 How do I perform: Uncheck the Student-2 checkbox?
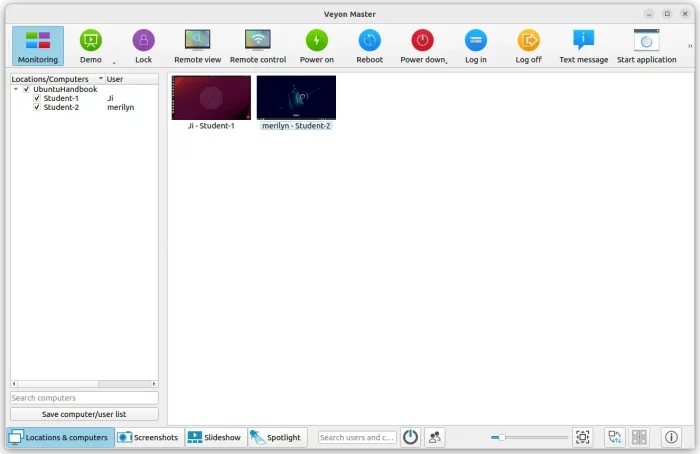point(37,107)
